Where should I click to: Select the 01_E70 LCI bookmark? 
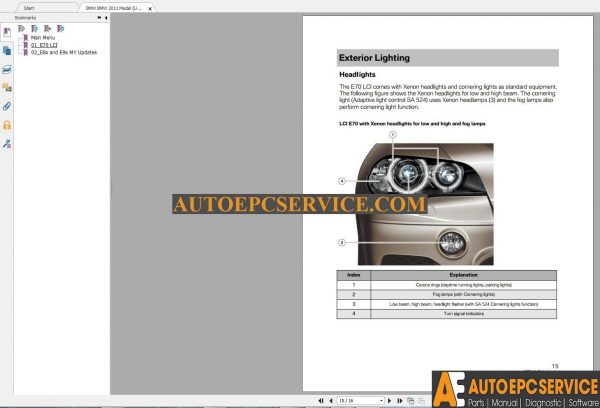click(44, 45)
